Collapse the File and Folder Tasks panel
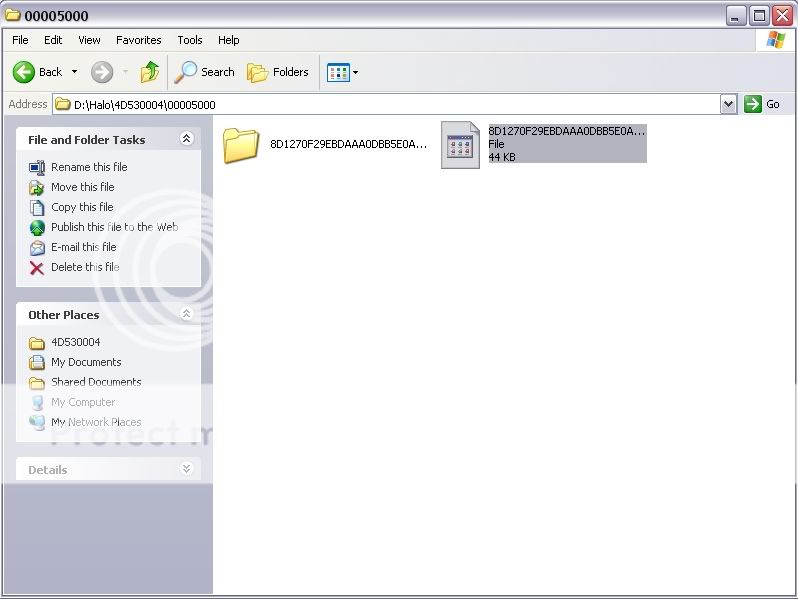The height and width of the screenshot is (599, 798). point(186,139)
